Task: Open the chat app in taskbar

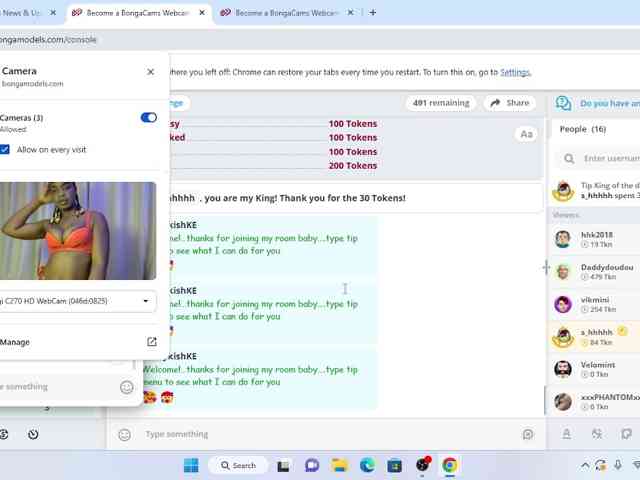Action: [x=312, y=465]
